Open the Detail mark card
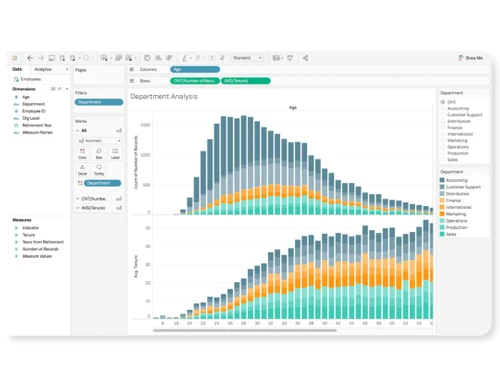This screenshot has height=375, width=500. (82, 170)
